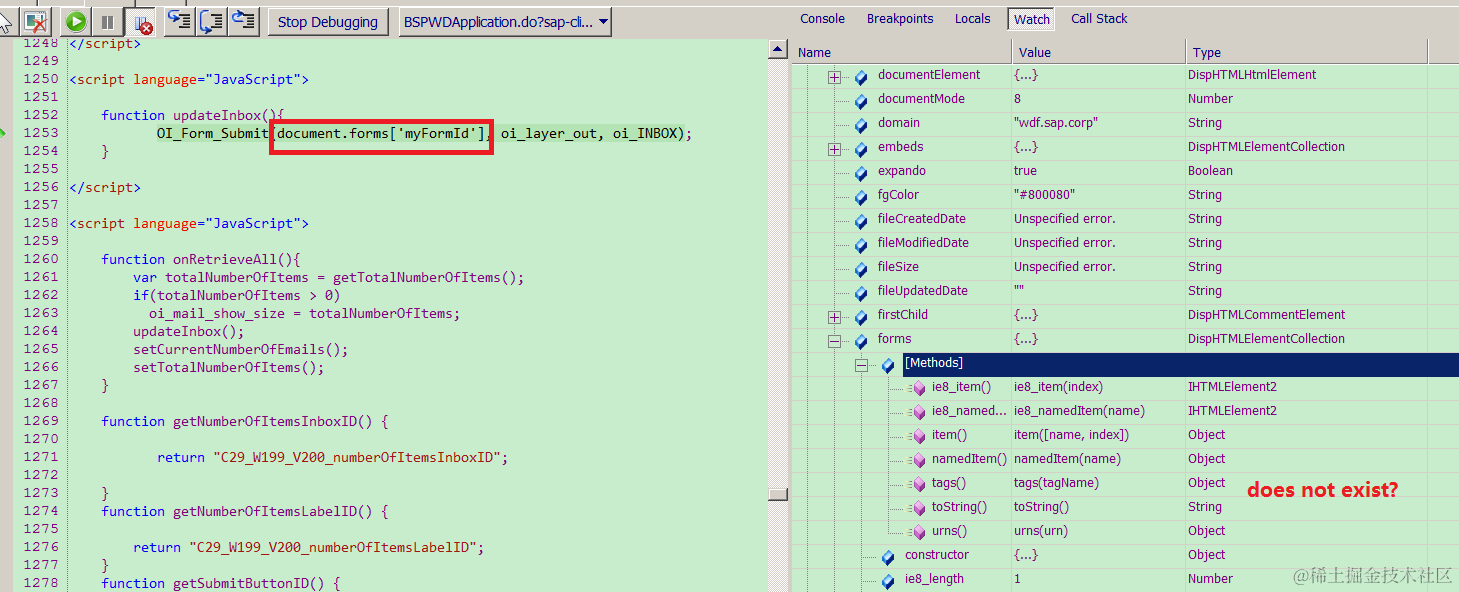Open the BSPWDApplication.do script file dropdown

click(x=505, y=22)
